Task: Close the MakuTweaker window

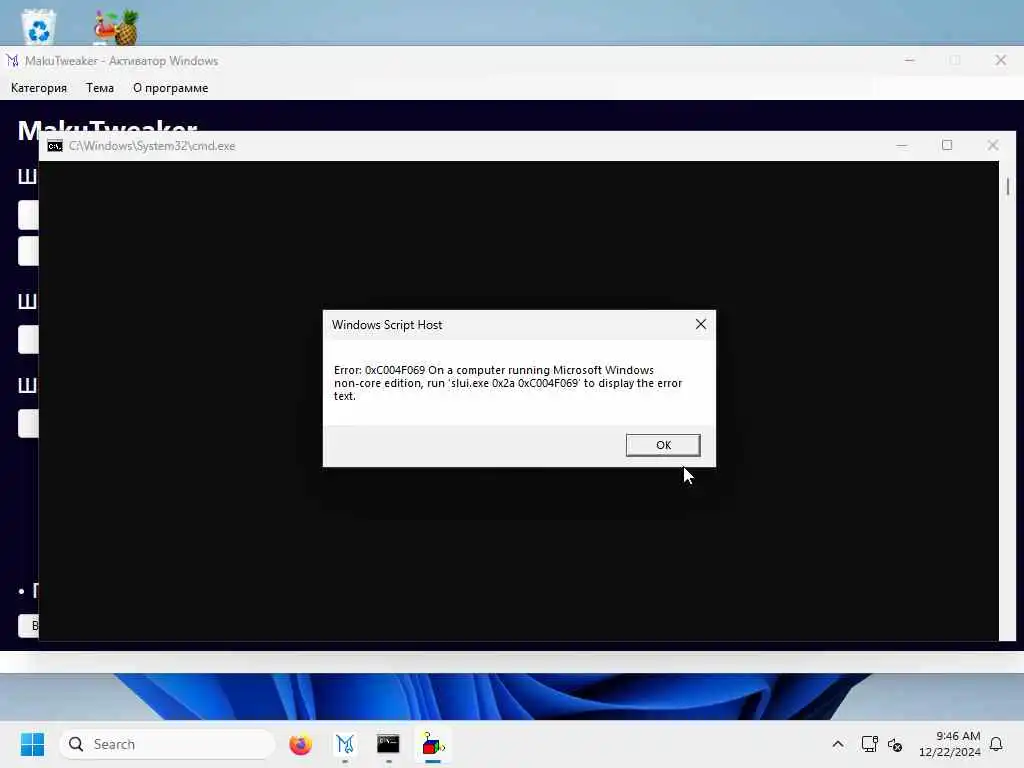Action: [x=1000, y=60]
